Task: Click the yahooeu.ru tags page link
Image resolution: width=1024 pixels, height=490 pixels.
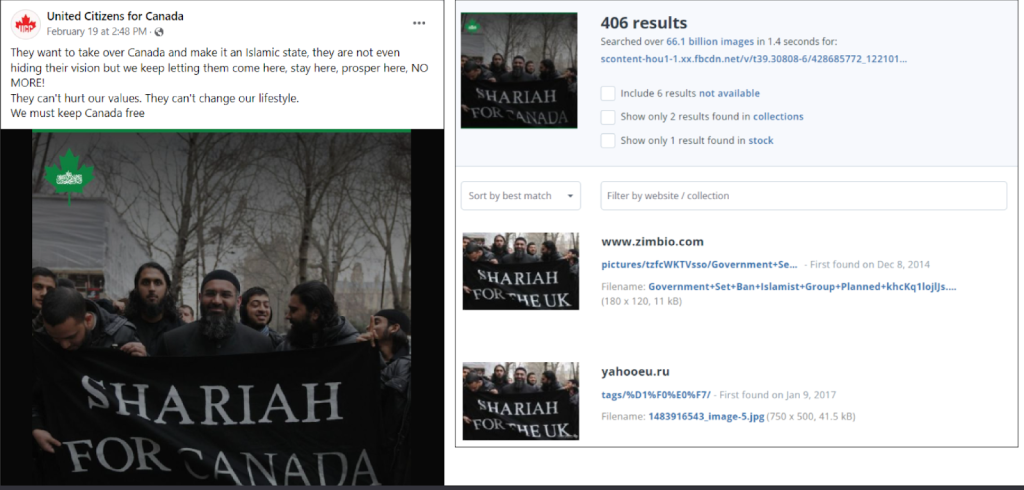Action: tap(655, 394)
